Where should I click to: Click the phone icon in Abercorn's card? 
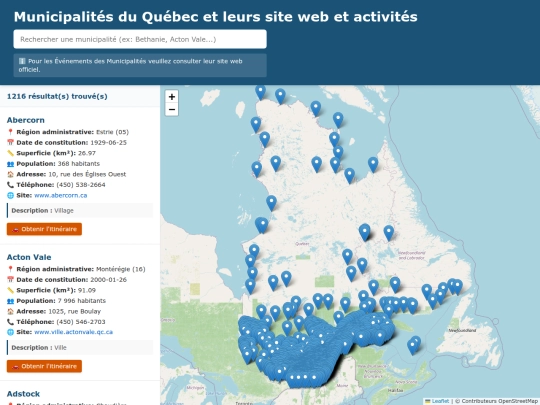[10, 185]
